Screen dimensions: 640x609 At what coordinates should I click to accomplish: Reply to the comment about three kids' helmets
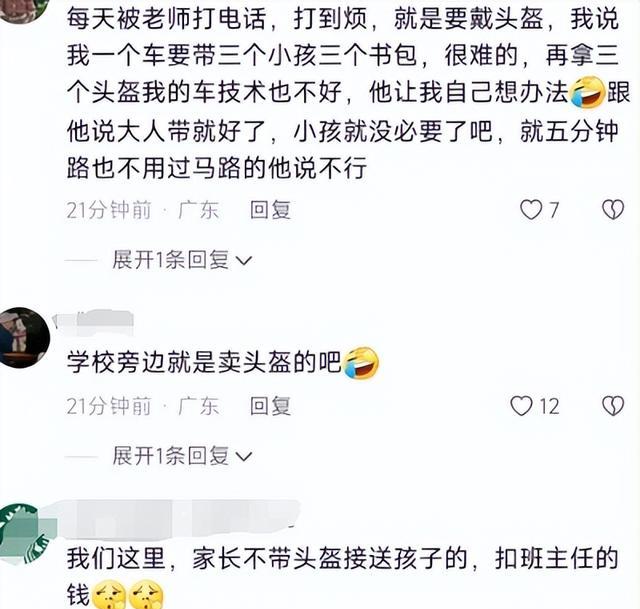point(270,210)
